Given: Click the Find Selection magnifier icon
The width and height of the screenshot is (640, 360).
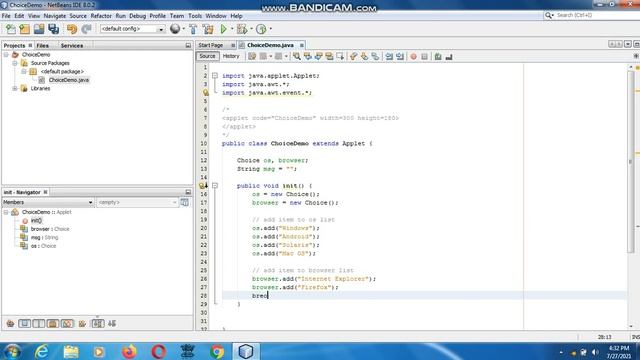Looking at the screenshot, I should coord(297,57).
